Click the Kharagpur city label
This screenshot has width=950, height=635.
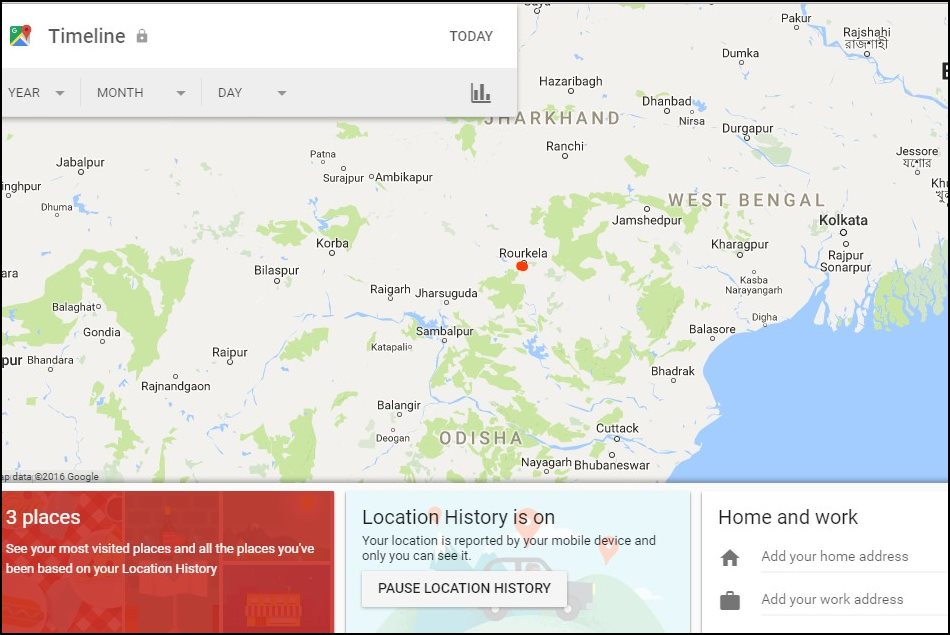click(739, 244)
